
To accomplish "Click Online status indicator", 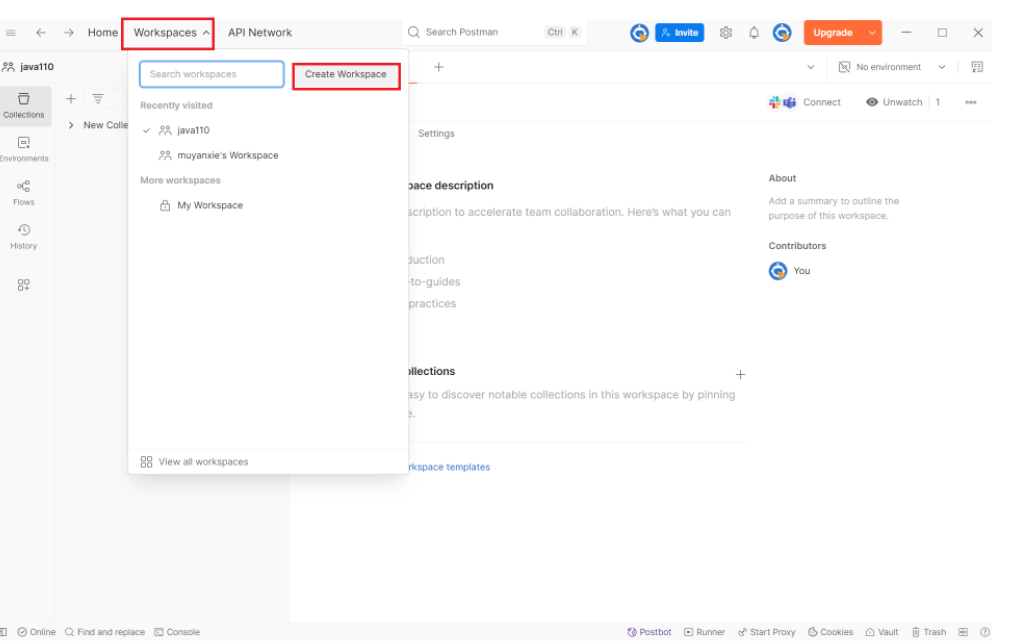I will tap(36, 632).
